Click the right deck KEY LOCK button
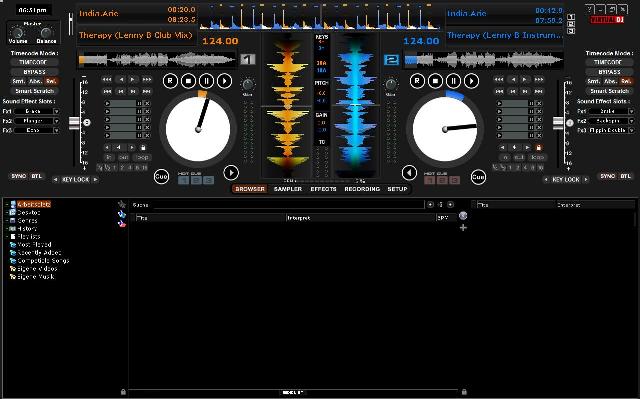640x399 pixels. pos(566,180)
